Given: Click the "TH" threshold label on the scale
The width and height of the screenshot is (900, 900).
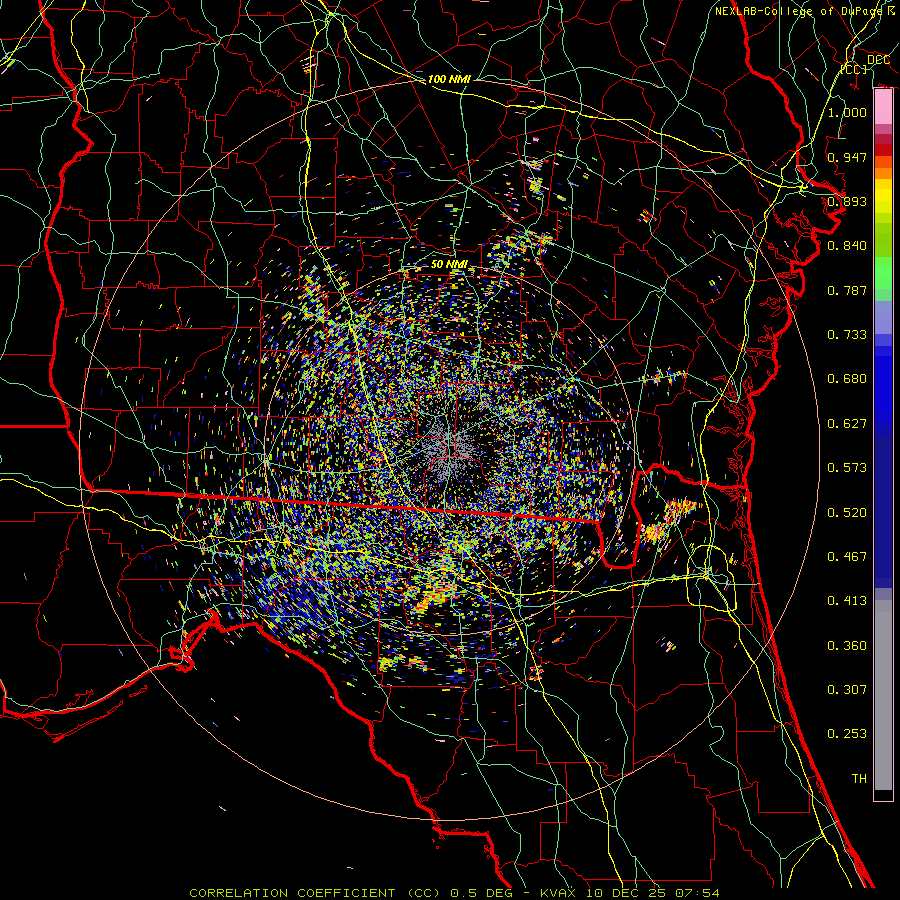Looking at the screenshot, I should click(x=859, y=779).
